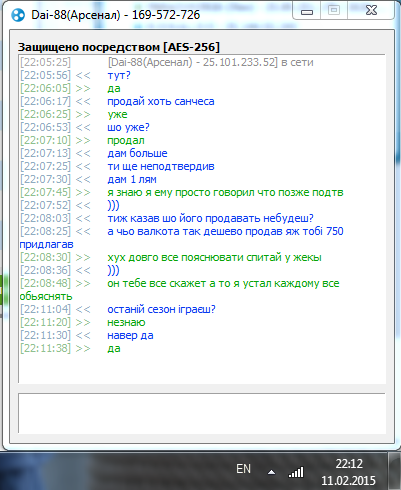Screen dimensions: 401x490
Task: Close the Dai-88(Арсенал) chat window
Action: (x=371, y=11)
